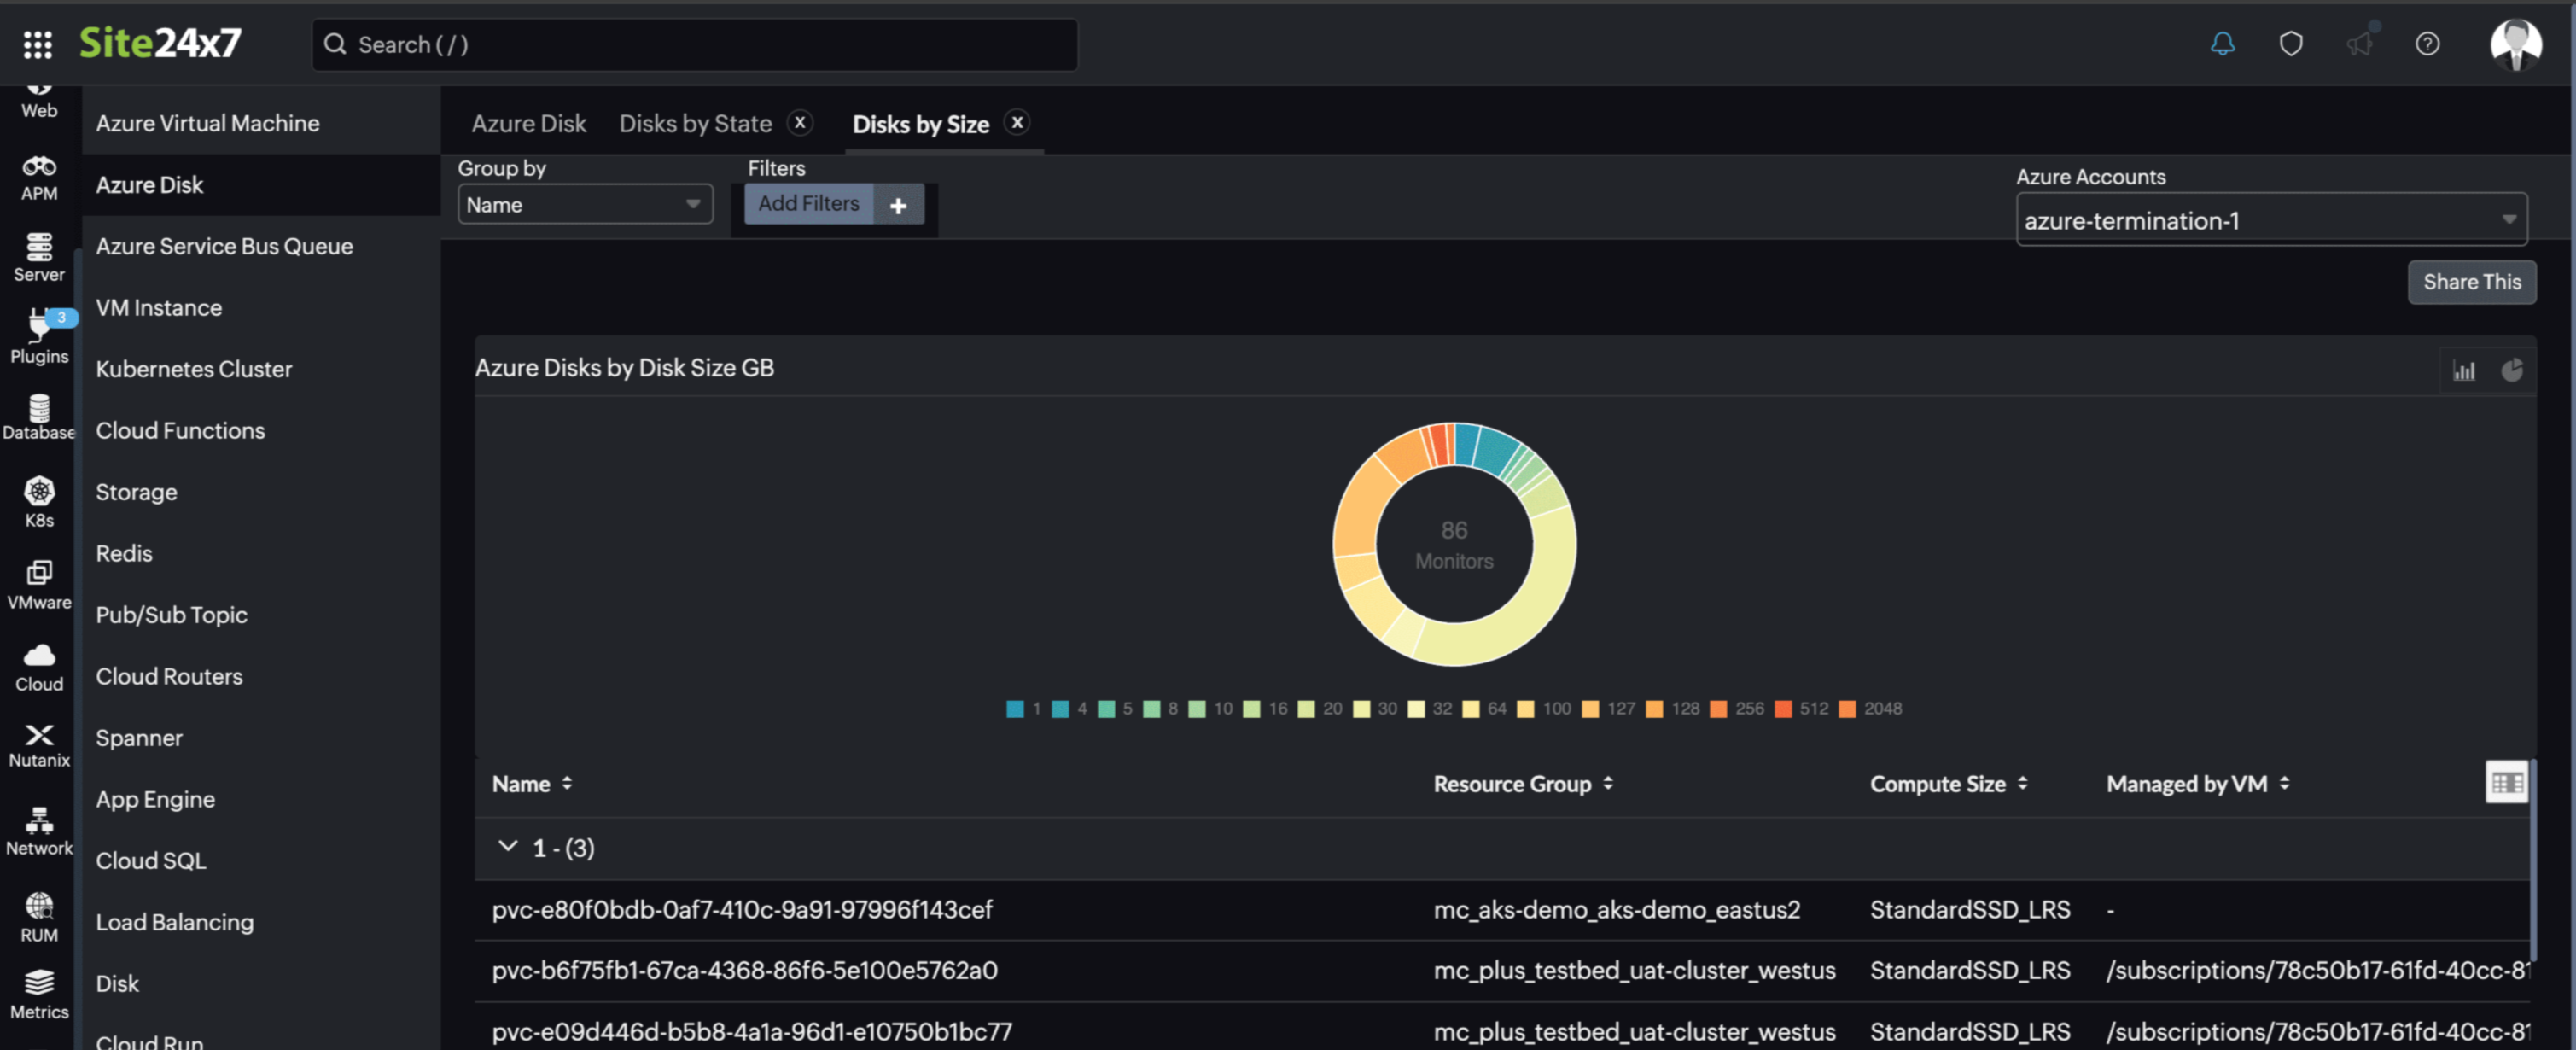Open the Group by Name dropdown
This screenshot has width=2576, height=1050.
(x=585, y=204)
